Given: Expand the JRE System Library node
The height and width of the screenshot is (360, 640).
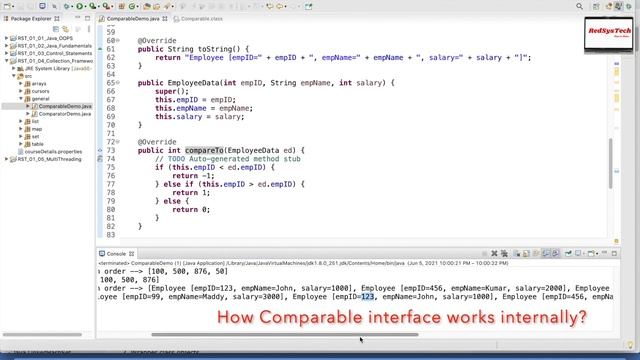Looking at the screenshot, I should (x=13, y=68).
